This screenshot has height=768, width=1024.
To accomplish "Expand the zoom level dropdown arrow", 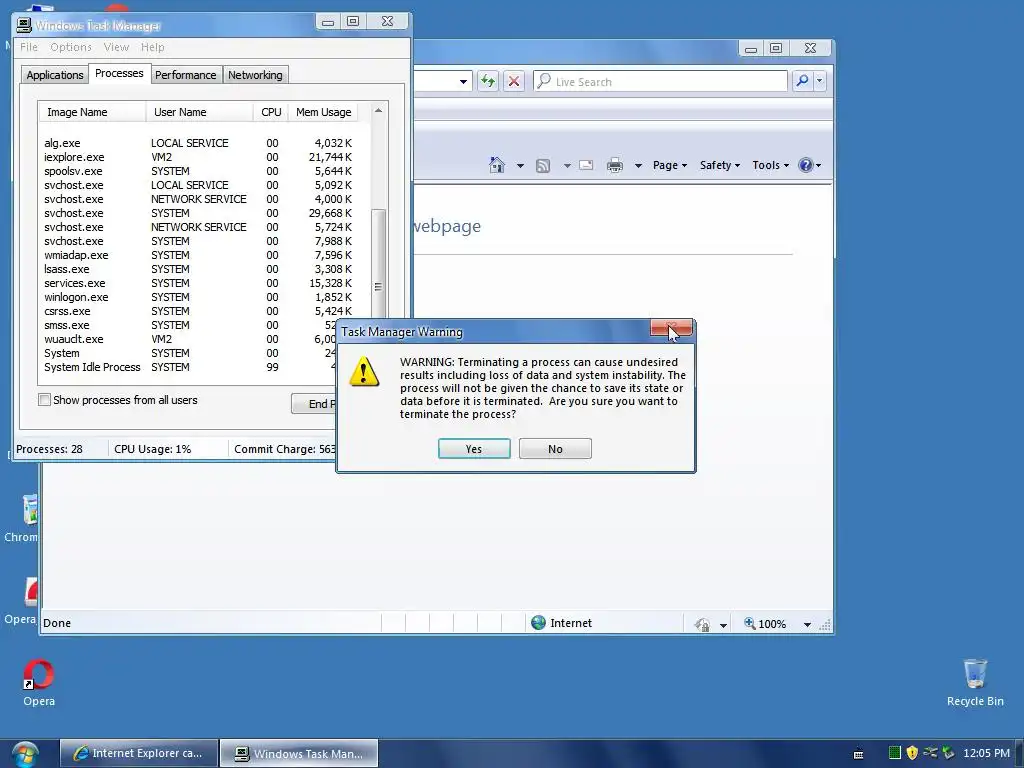I will (x=807, y=625).
